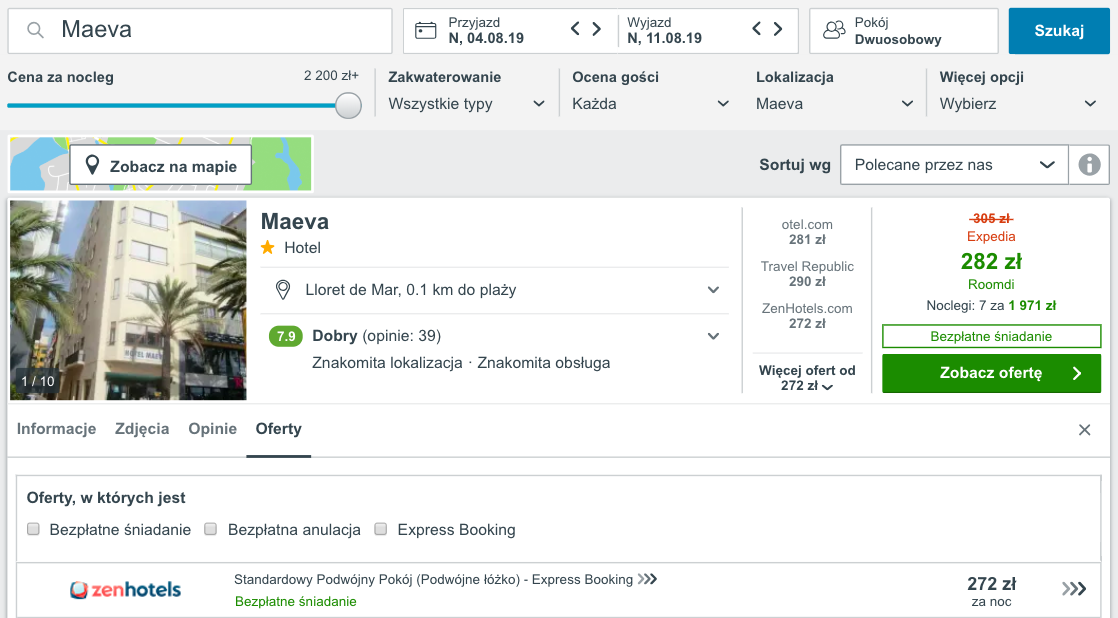This screenshot has height=618, width=1118.
Task: Open the Sortuj wg Polecane przez nas dropdown
Action: coord(954,165)
